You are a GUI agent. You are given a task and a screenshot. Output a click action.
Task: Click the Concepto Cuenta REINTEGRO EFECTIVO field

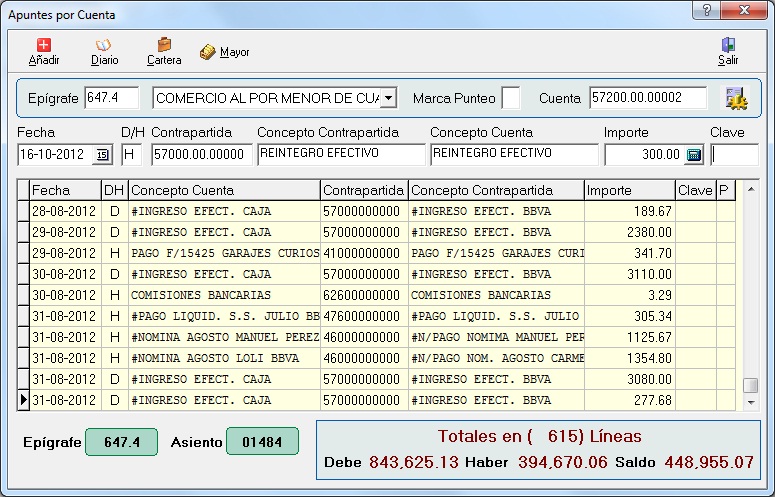[x=514, y=155]
